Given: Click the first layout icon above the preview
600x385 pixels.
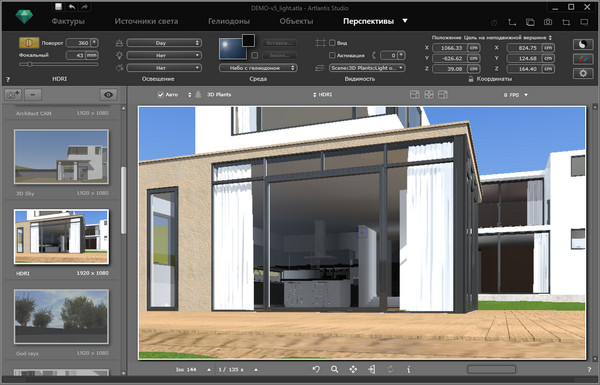Looking at the screenshot, I should coord(414,95).
